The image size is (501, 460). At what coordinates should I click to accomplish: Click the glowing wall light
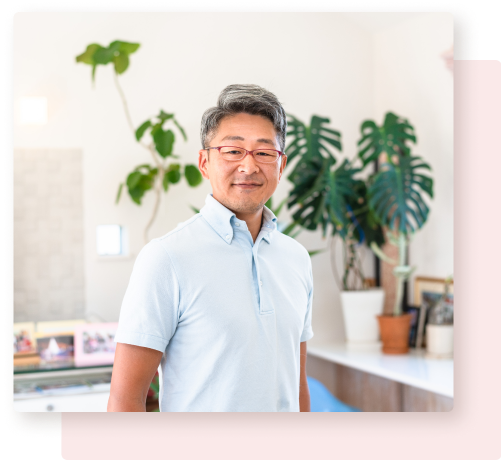pos(33,110)
